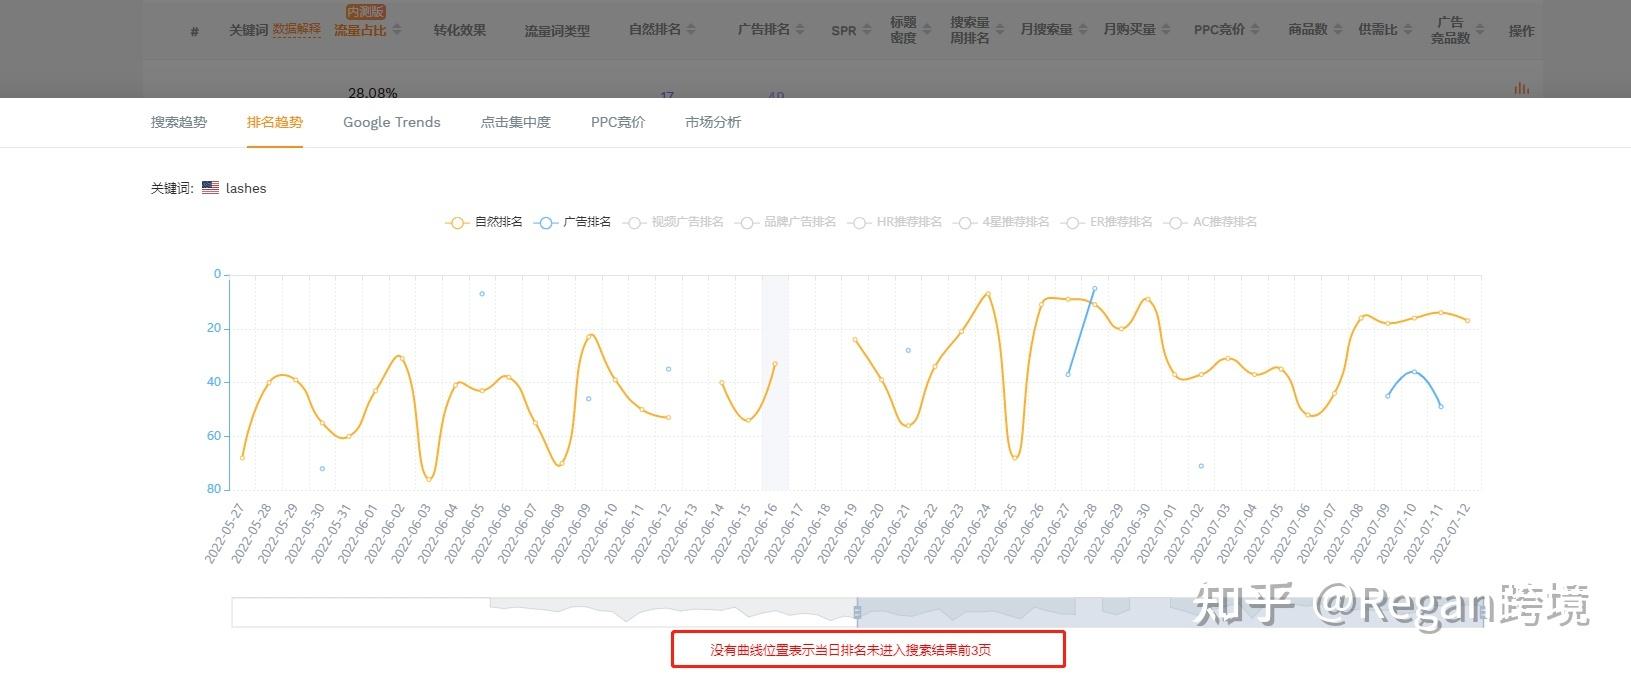The height and width of the screenshot is (677, 1631).
Task: Click the 28.08% value in background table
Action: (x=372, y=93)
